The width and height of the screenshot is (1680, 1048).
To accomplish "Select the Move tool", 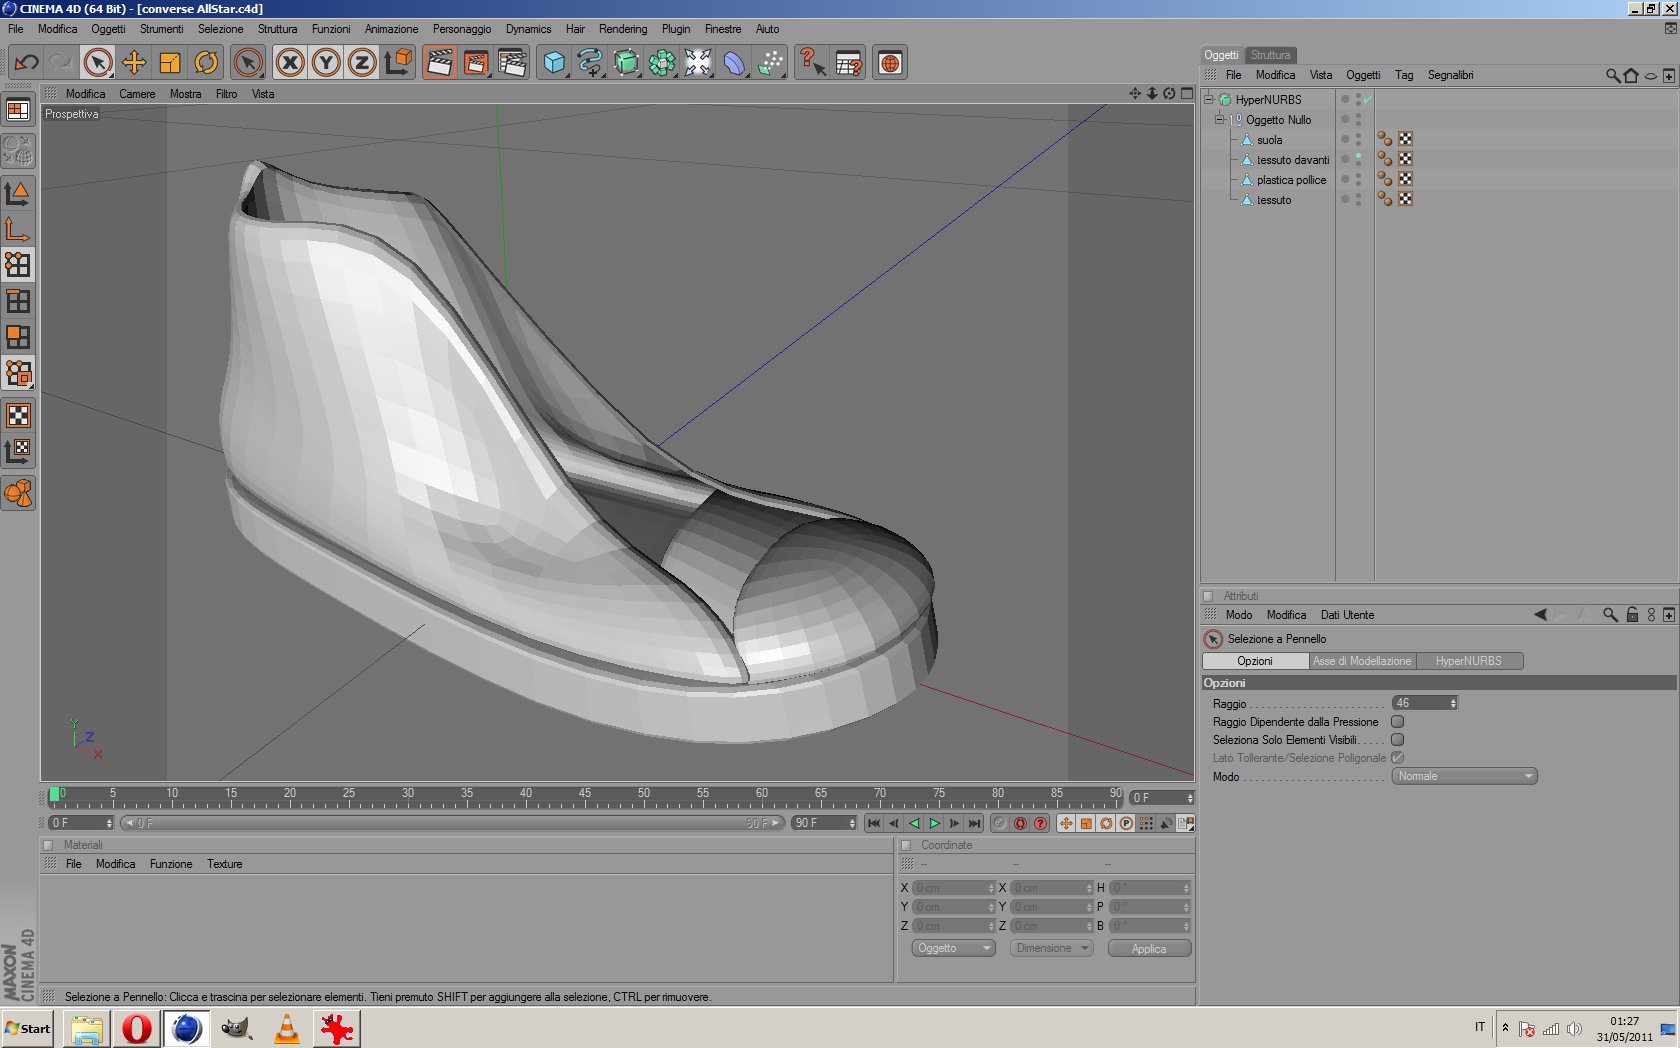I will click(134, 63).
